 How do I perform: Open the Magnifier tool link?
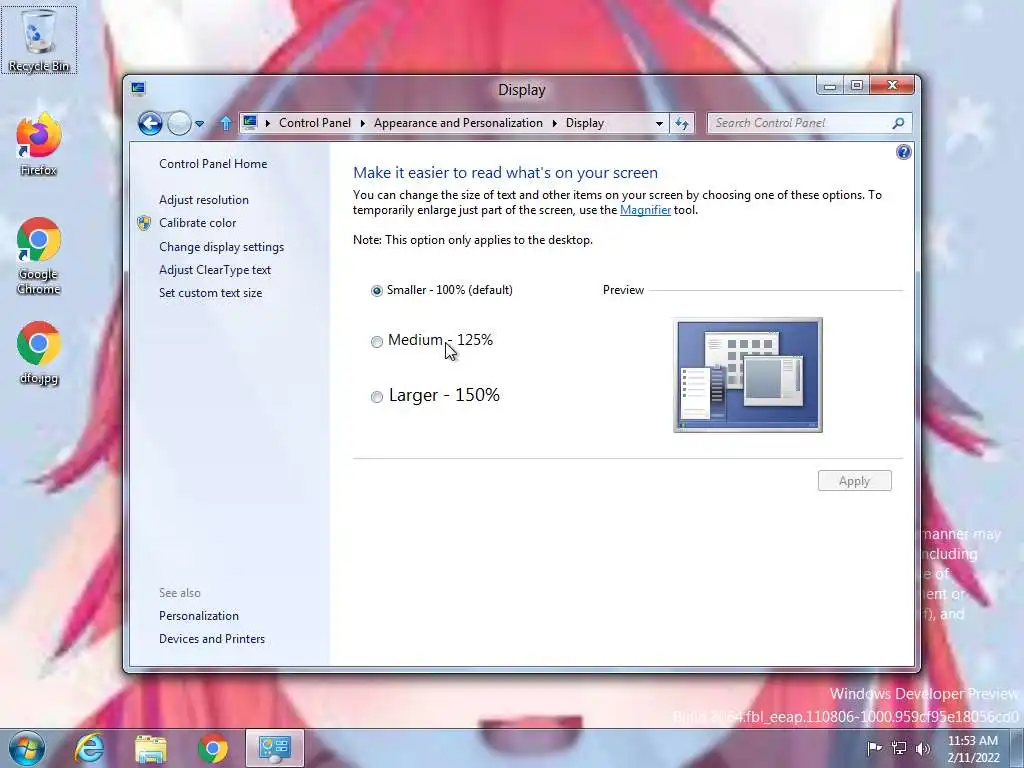pos(645,210)
